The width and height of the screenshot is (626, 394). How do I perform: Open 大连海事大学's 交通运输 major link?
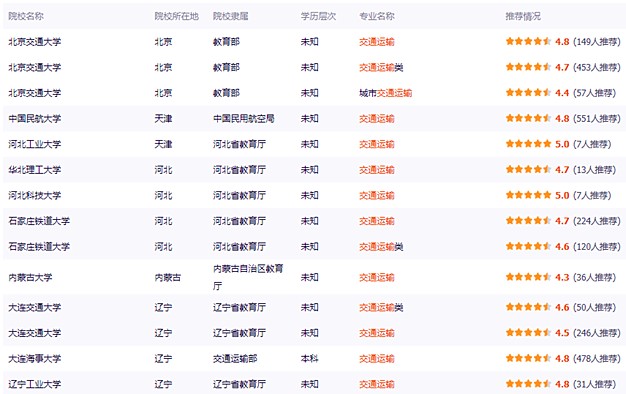[376, 358]
